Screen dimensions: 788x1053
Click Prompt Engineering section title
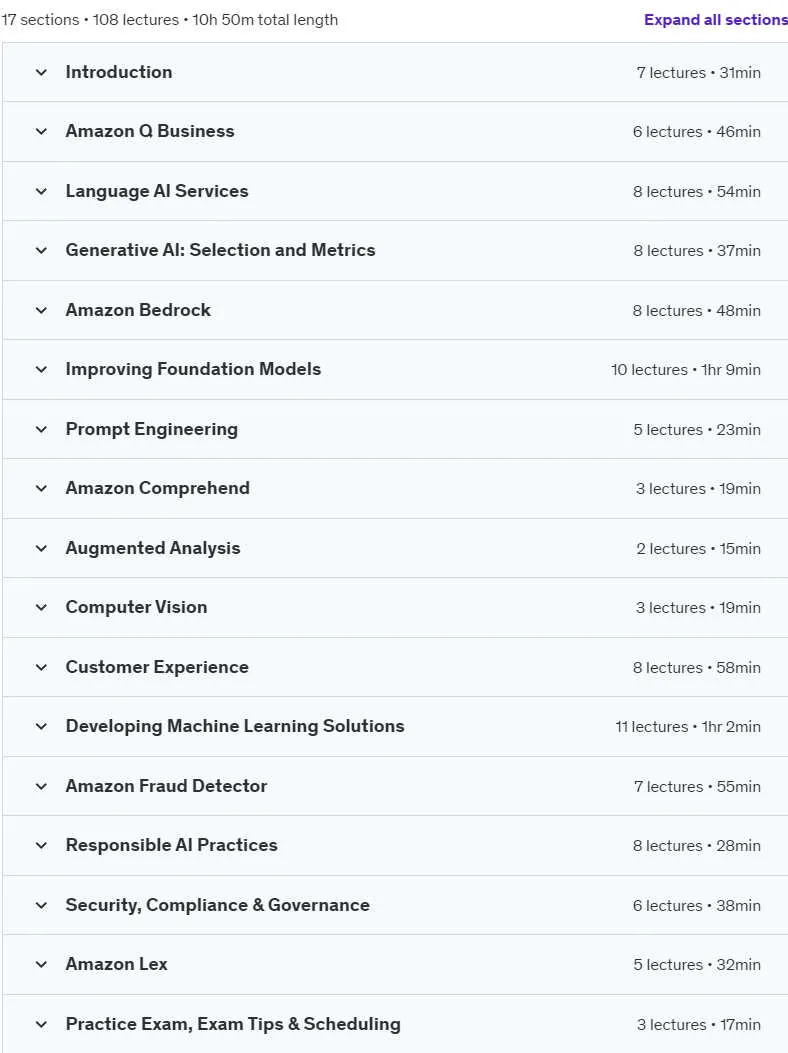click(152, 429)
